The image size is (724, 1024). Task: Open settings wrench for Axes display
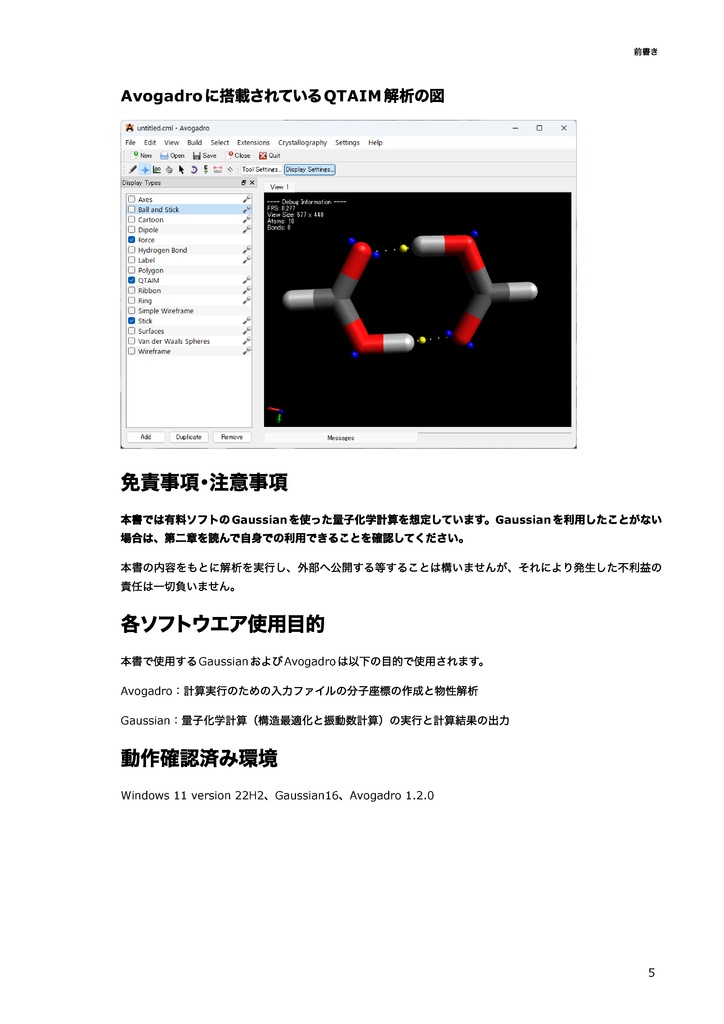(247, 199)
